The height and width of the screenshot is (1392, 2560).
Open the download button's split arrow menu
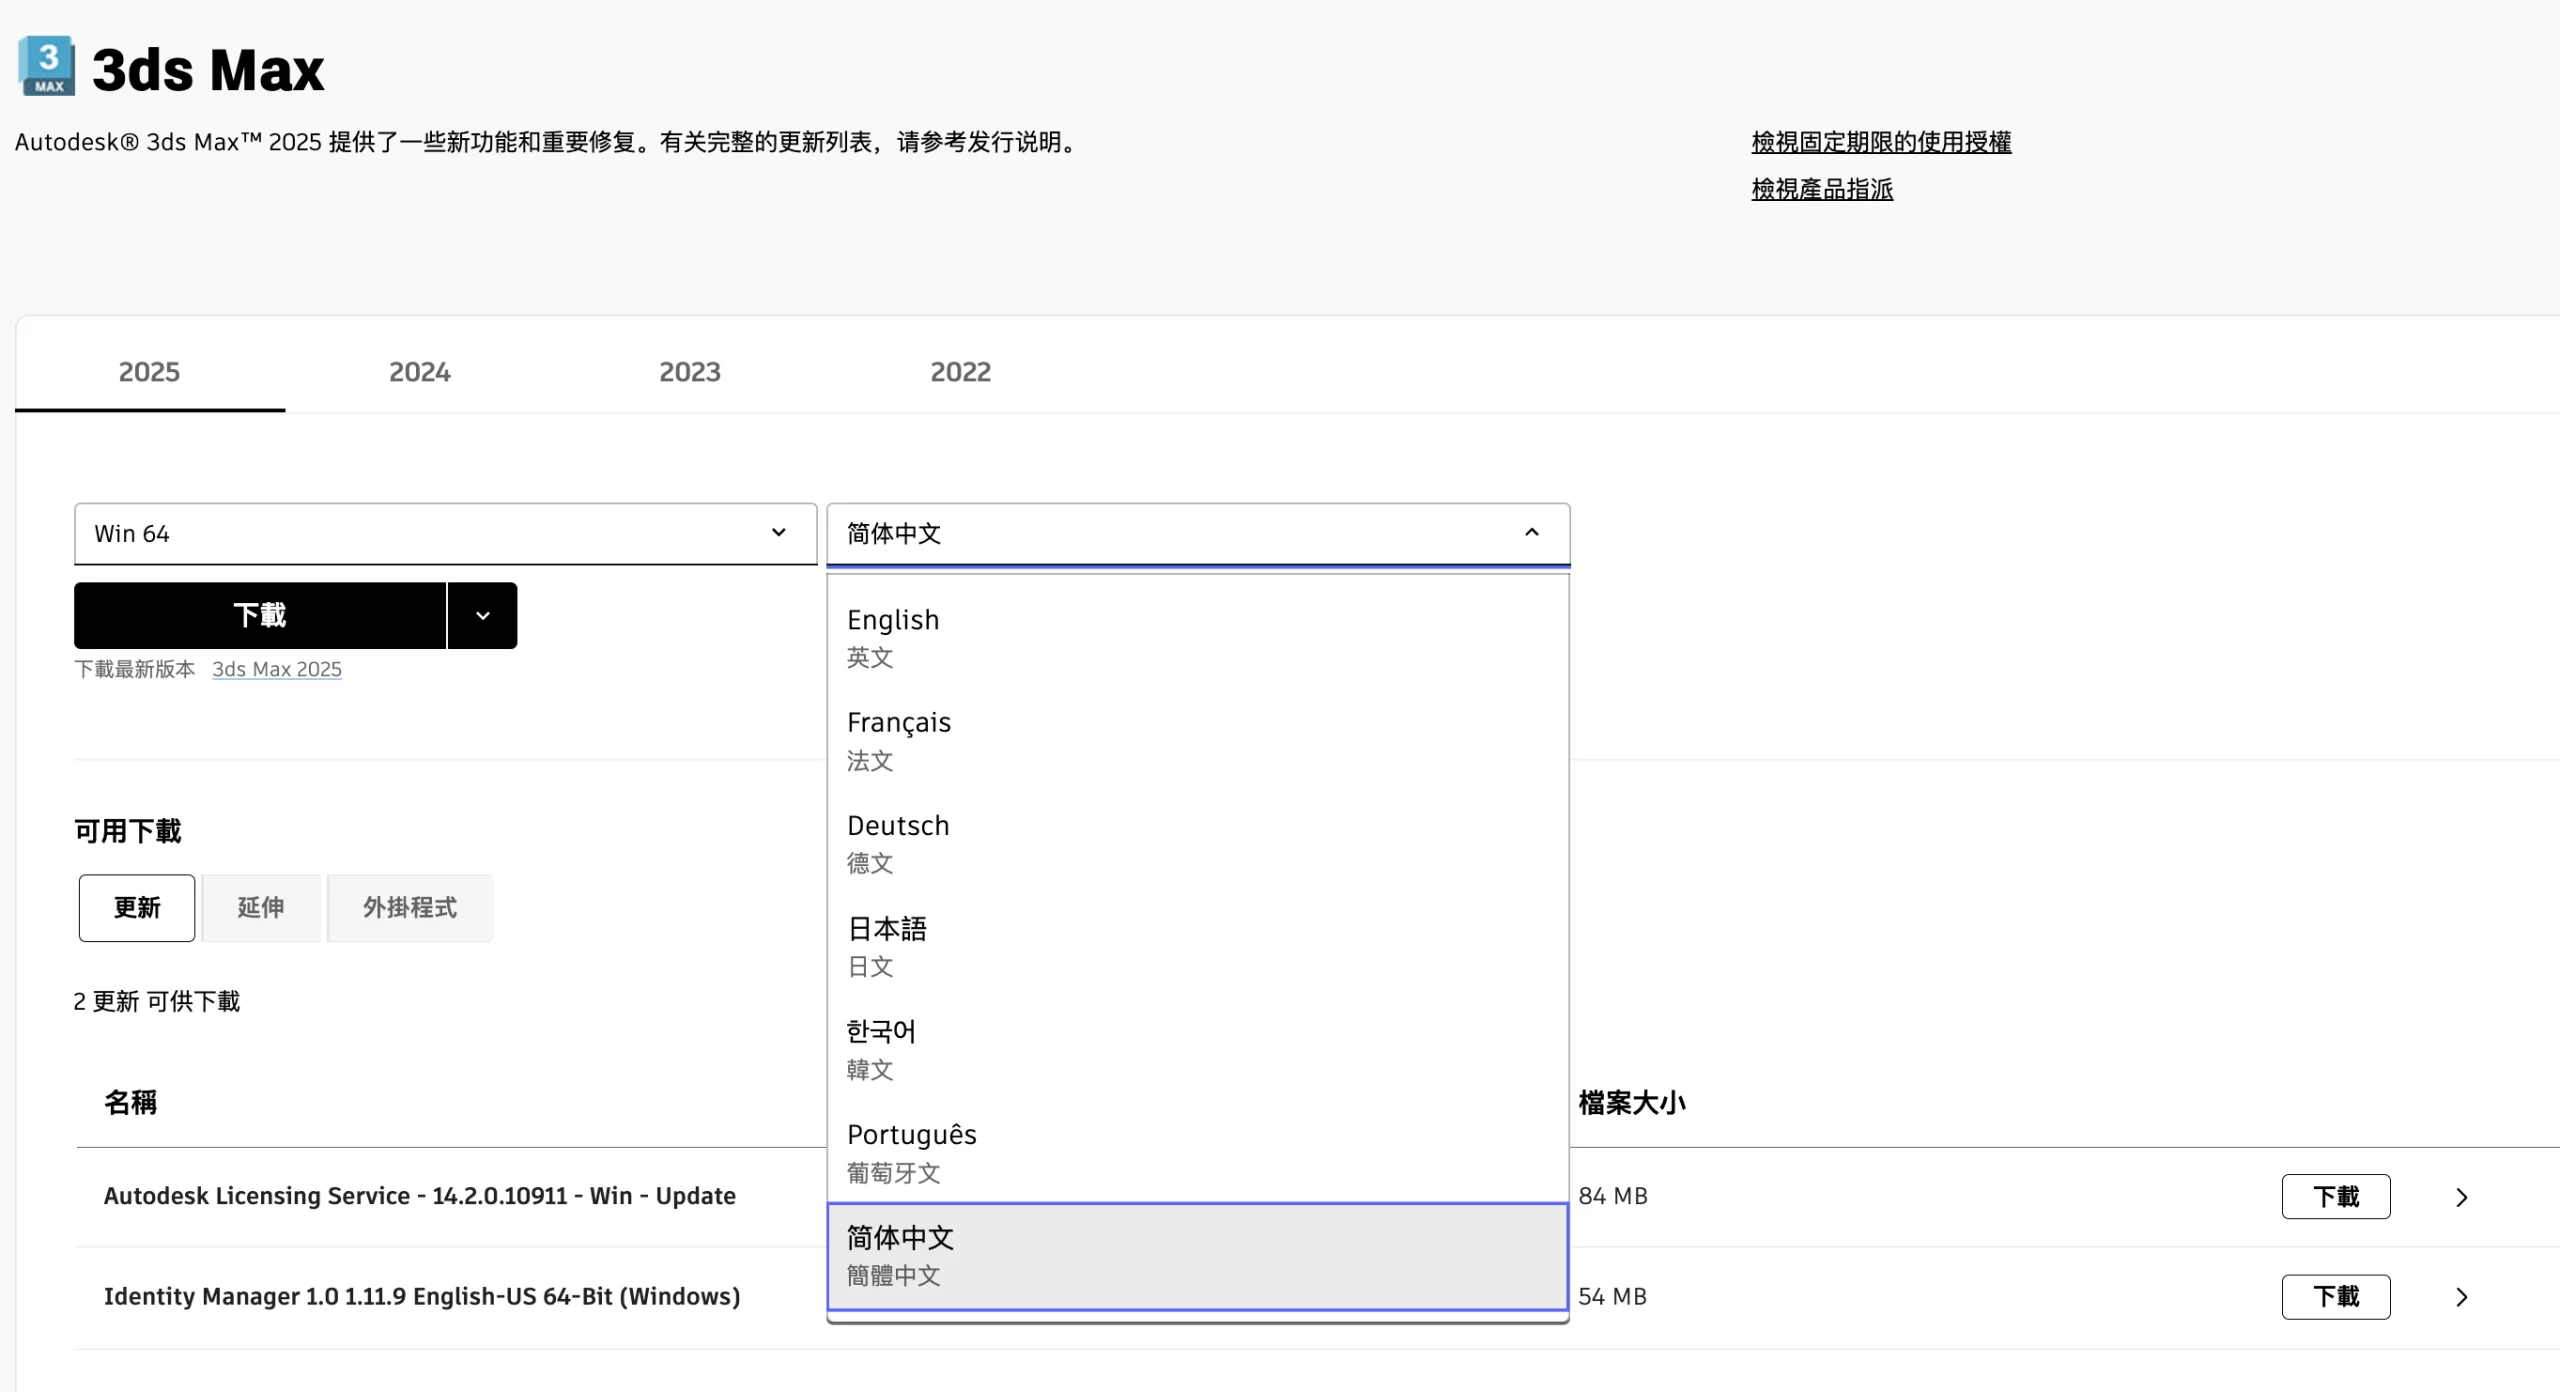[x=482, y=615]
